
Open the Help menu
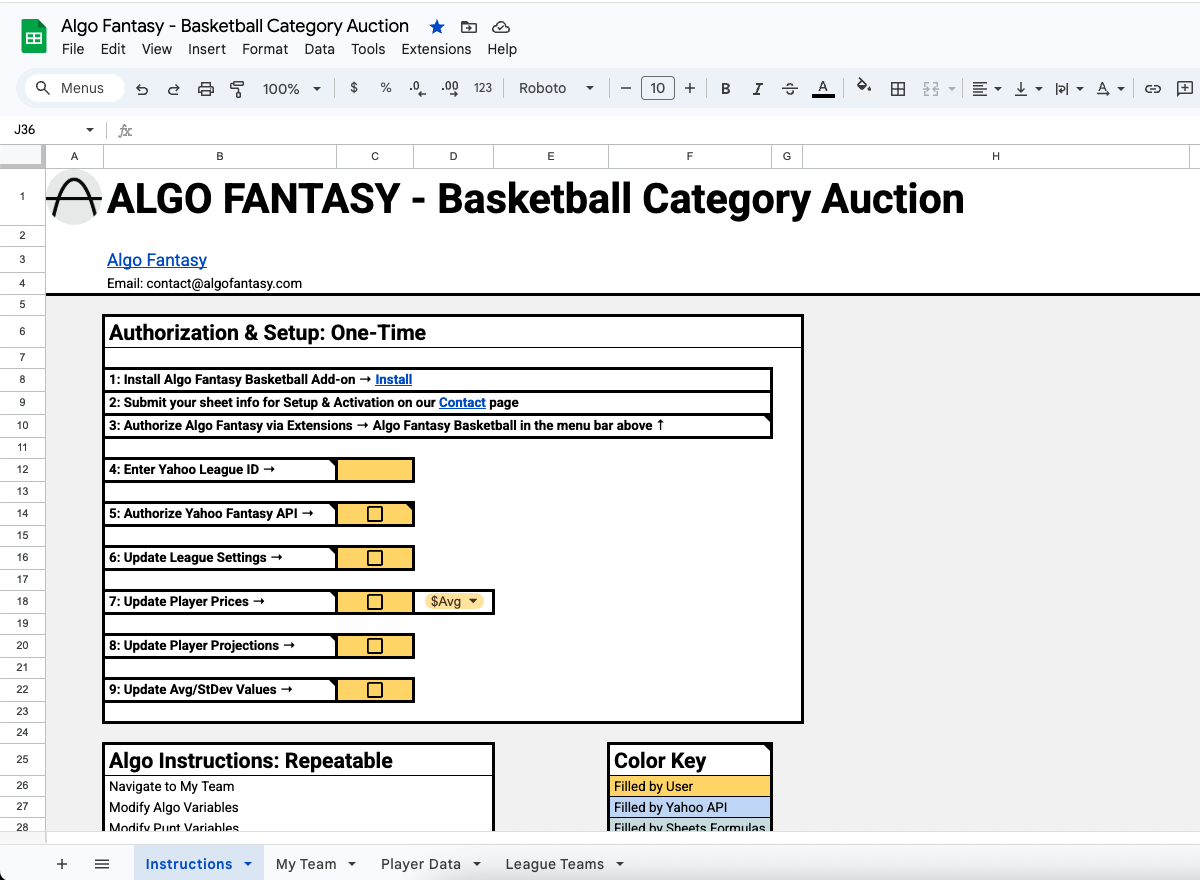502,49
